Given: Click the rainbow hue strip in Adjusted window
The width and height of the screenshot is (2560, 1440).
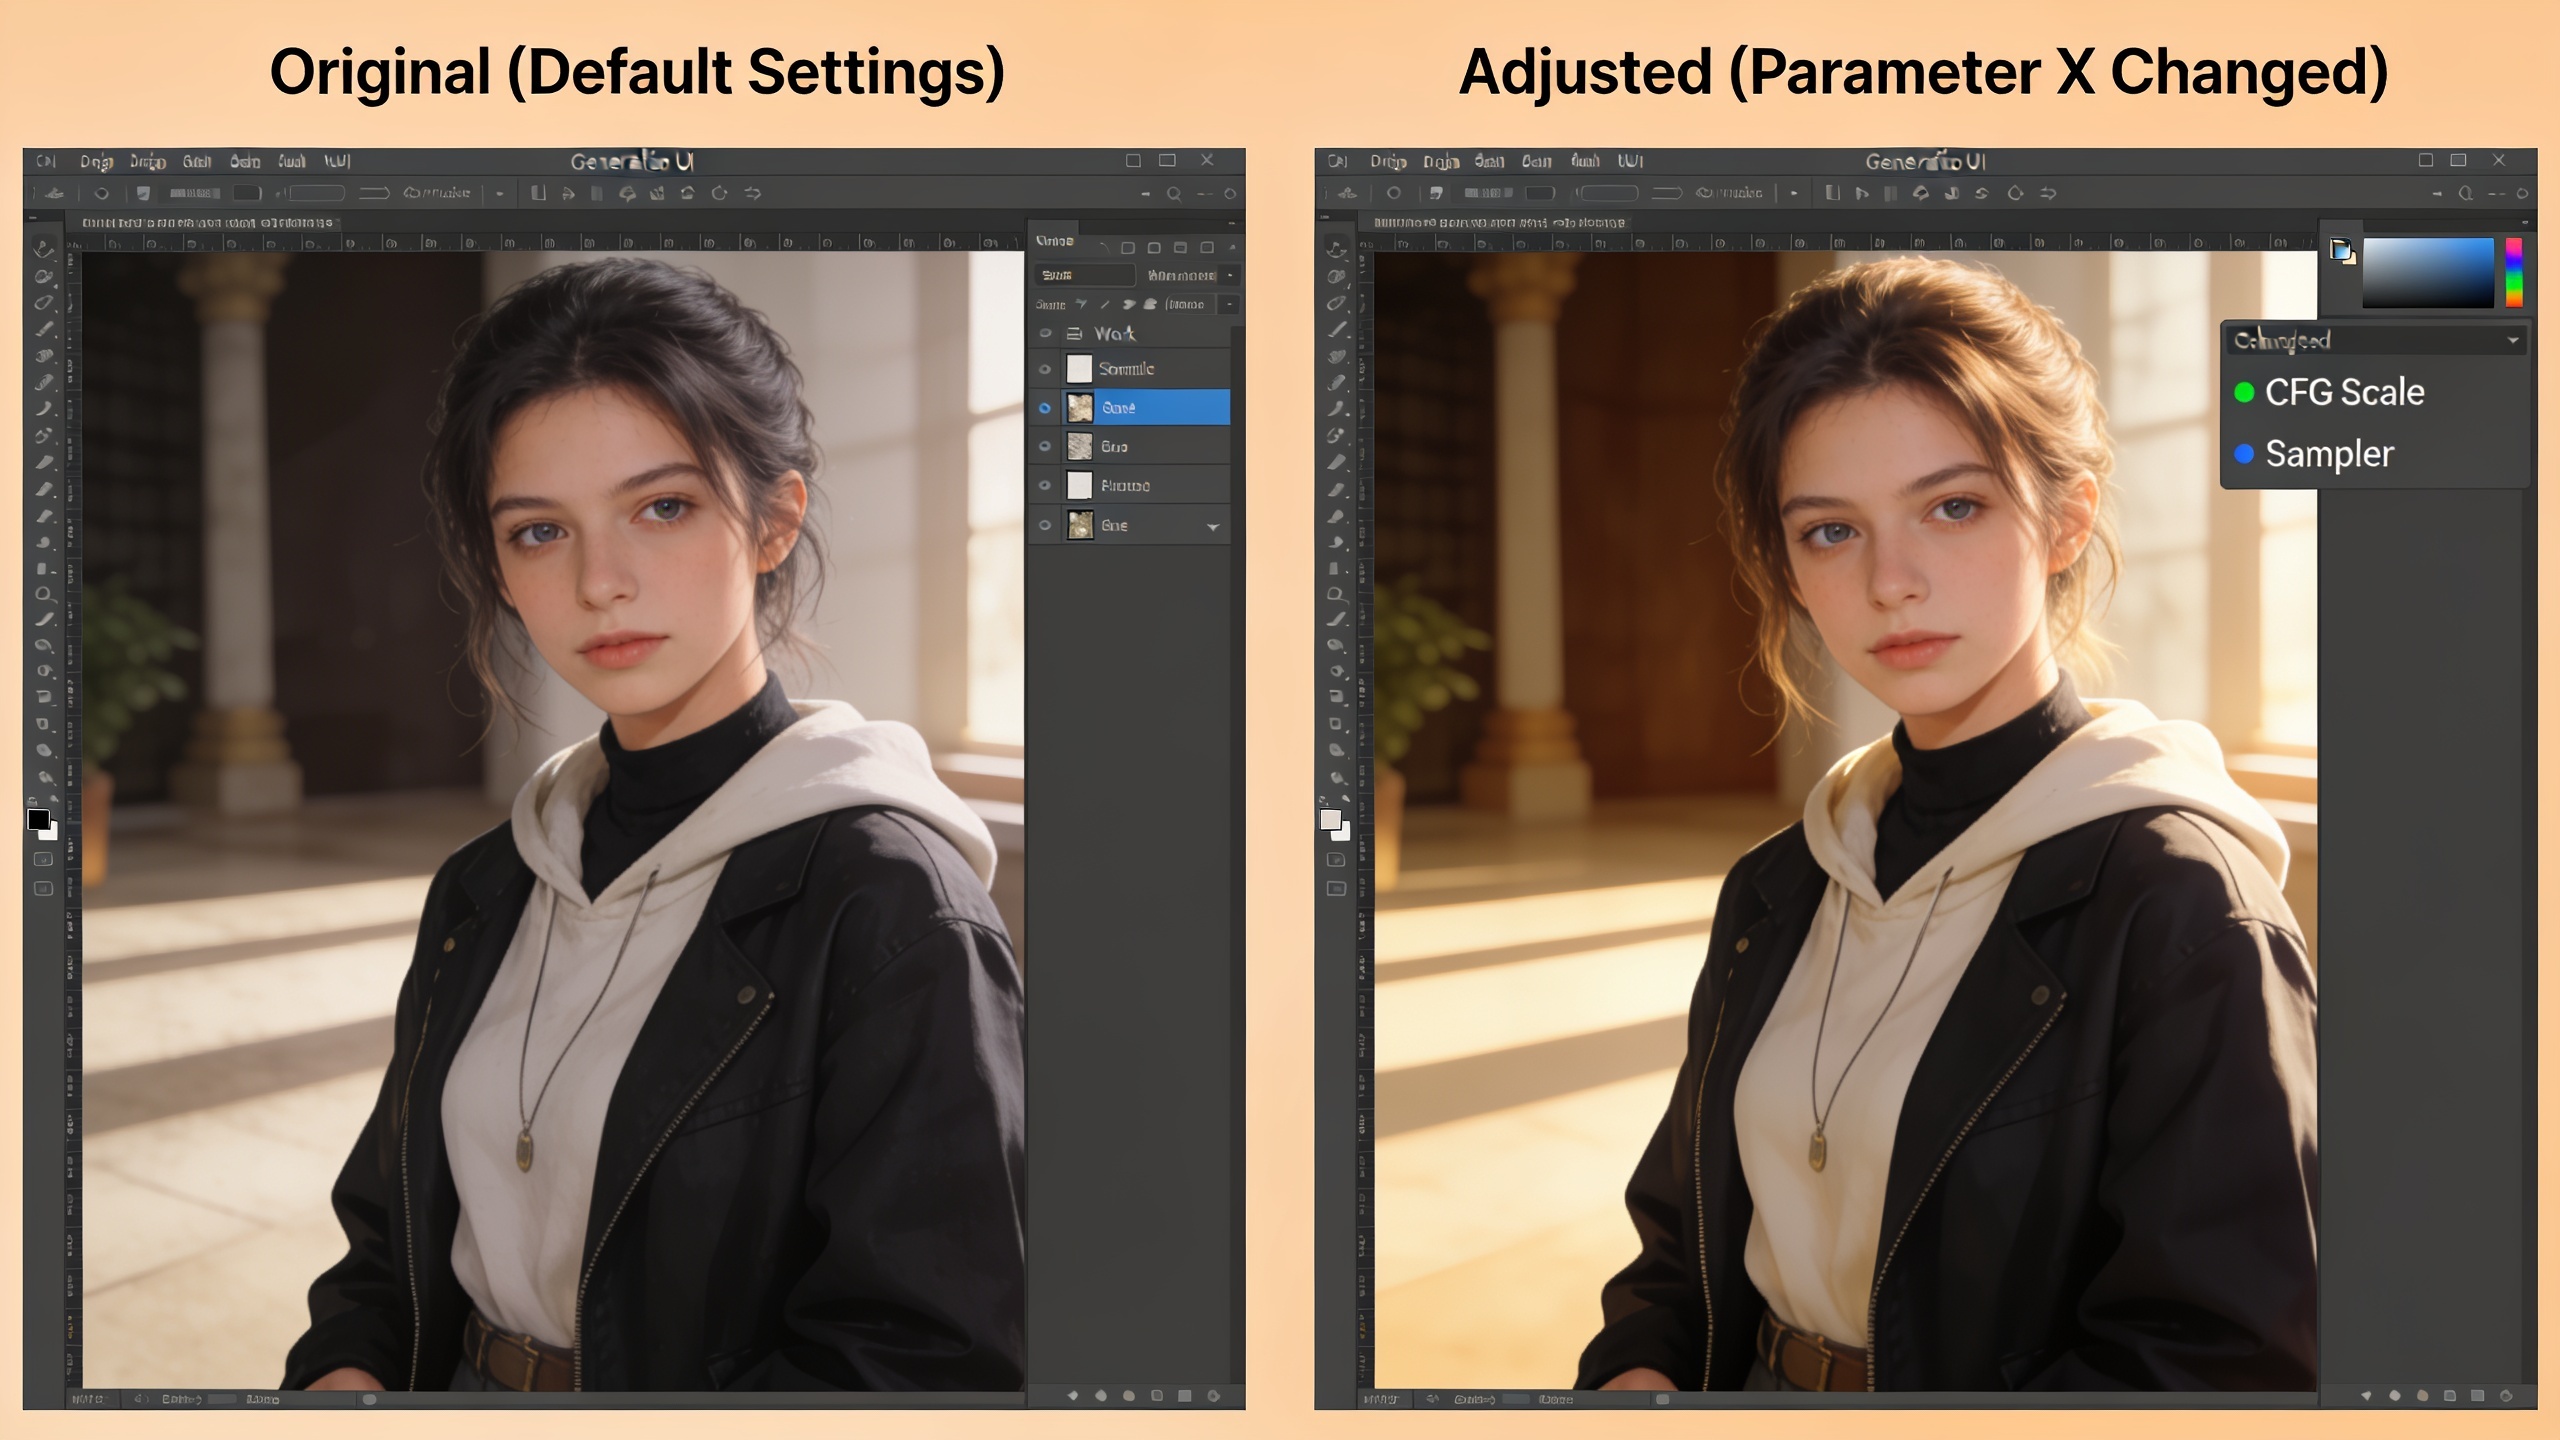Looking at the screenshot, I should pyautogui.click(x=2514, y=272).
